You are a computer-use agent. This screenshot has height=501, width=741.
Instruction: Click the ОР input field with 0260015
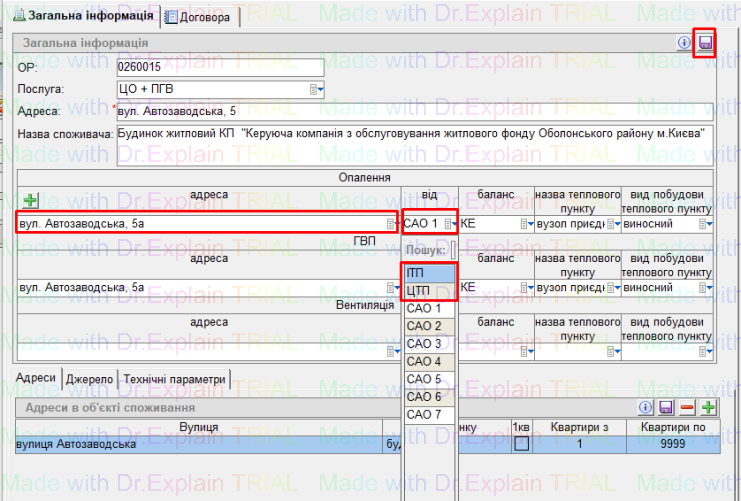point(220,68)
